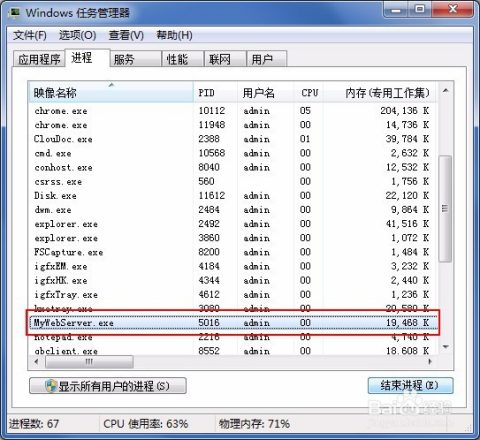Viewport: 480px width, 440px height.
Task: Click CPU 使用率: 63% in status bar
Action: (x=146, y=424)
